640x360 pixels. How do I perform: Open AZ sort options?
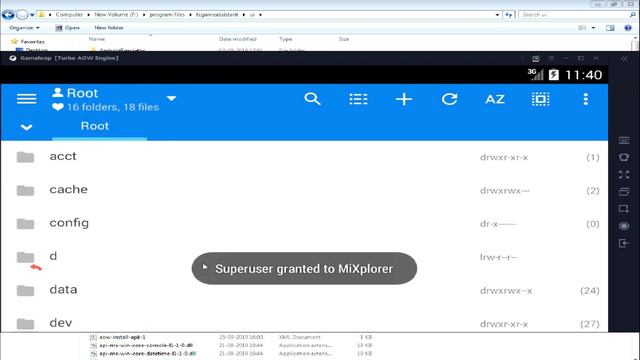[495, 99]
